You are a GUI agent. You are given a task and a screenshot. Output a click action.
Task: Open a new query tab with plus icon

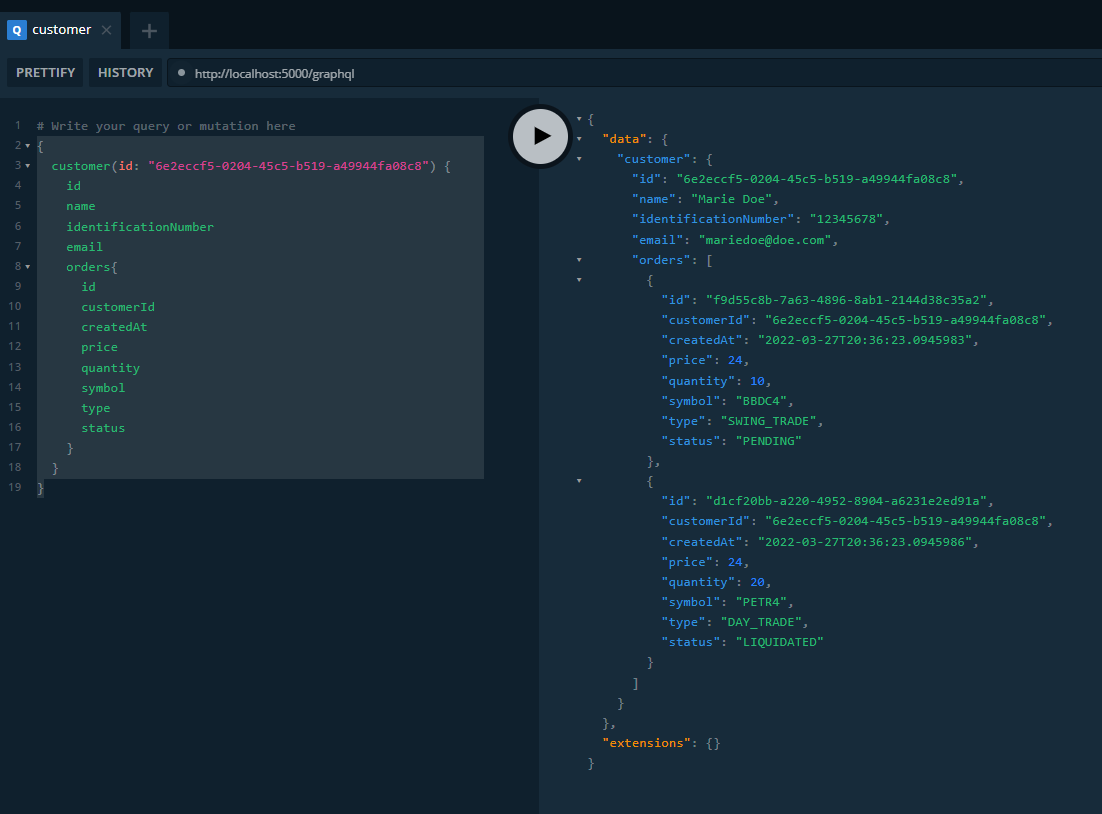[x=148, y=29]
